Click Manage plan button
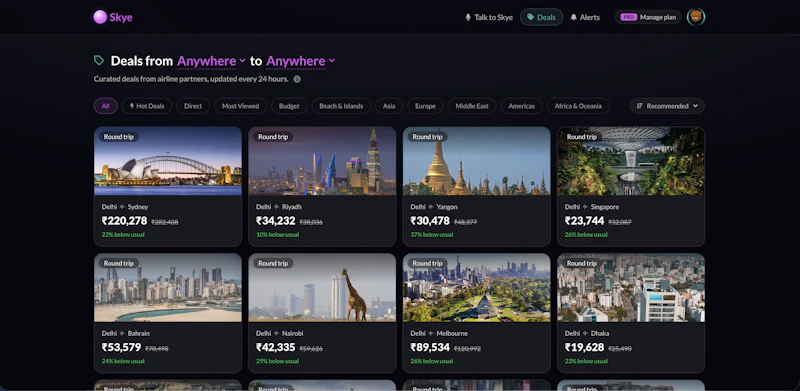This screenshot has width=800, height=391. [x=648, y=17]
